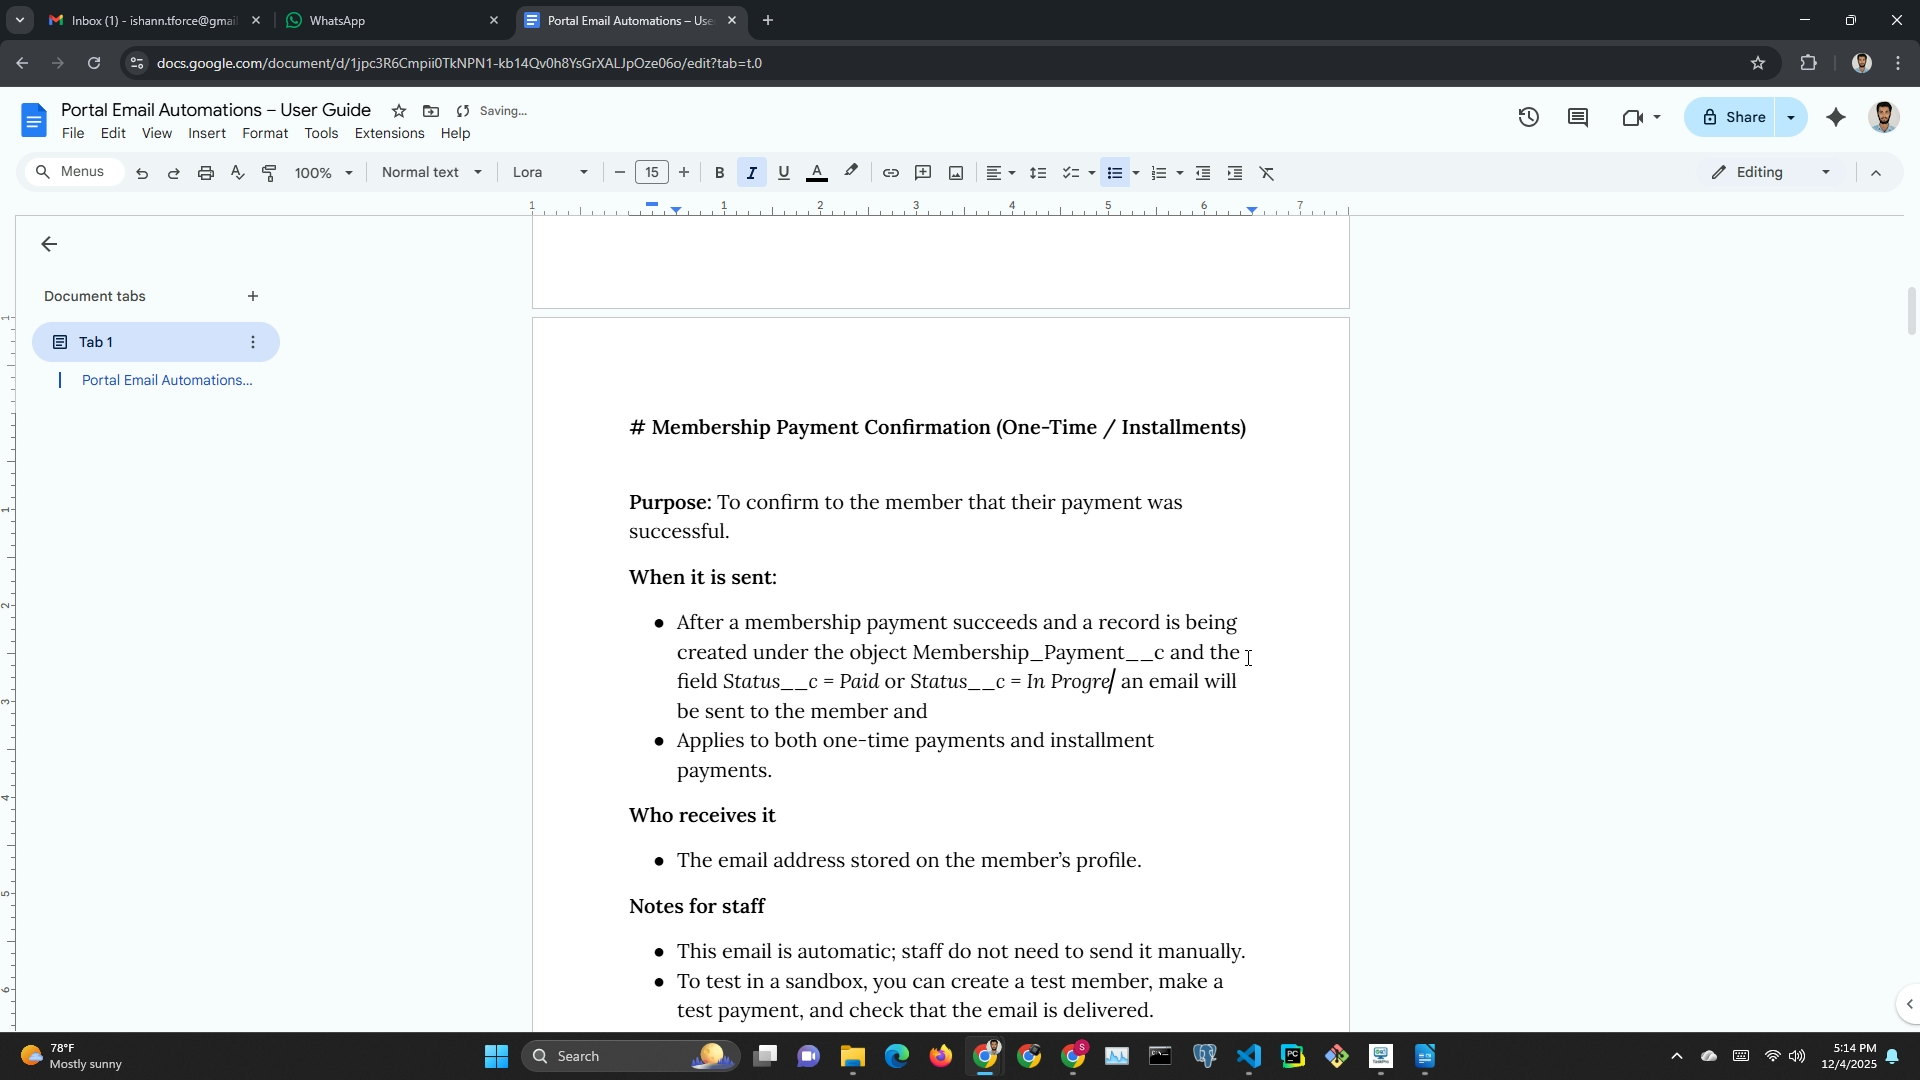Click the paint format roller icon

click(x=269, y=173)
